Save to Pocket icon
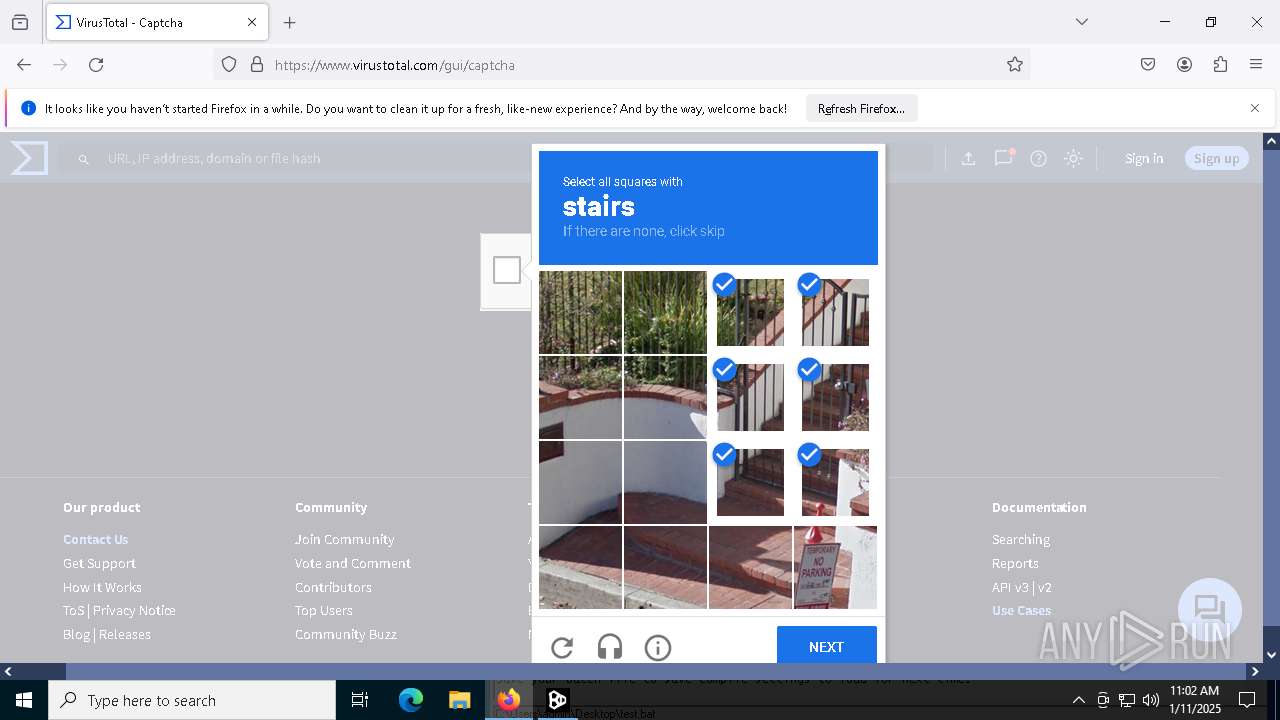The height and width of the screenshot is (720, 1280). point(1148,65)
